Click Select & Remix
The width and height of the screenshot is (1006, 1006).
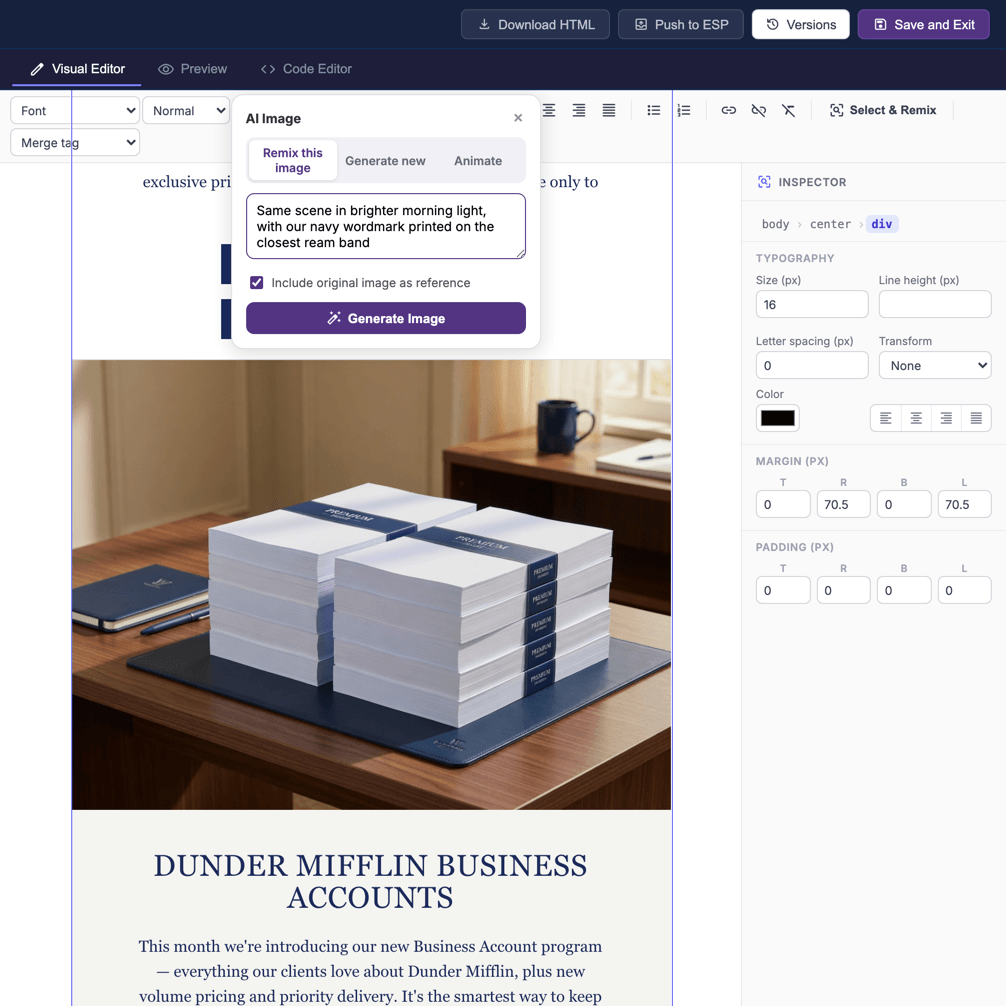(883, 110)
